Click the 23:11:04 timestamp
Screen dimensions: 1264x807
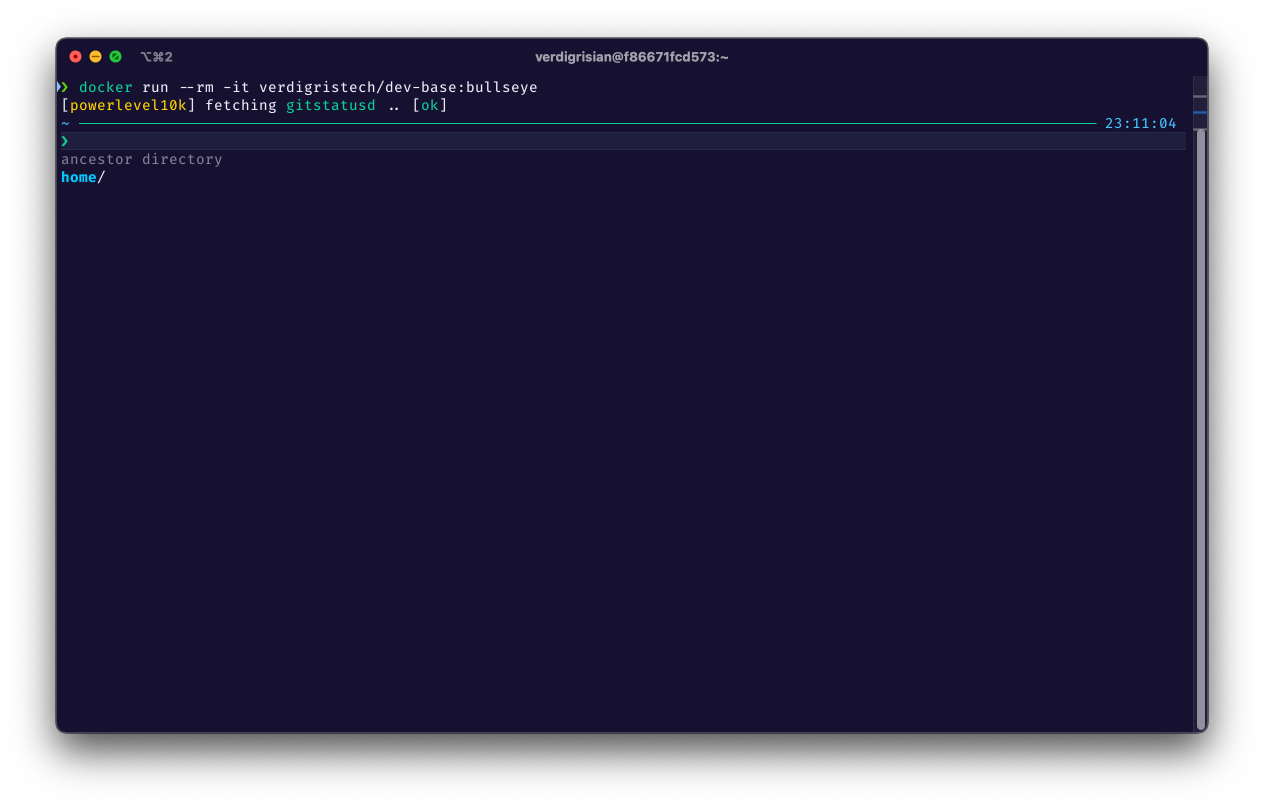tap(1140, 123)
